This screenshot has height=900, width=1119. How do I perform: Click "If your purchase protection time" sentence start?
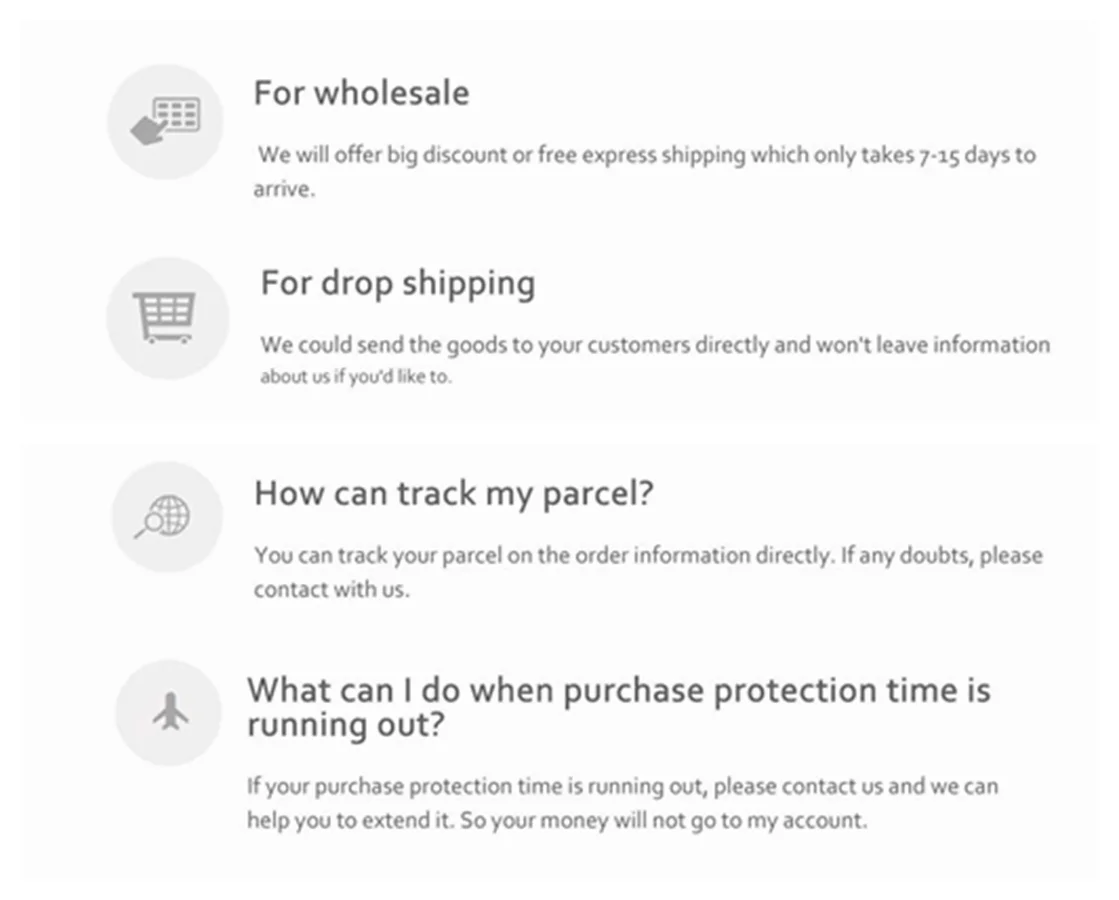click(394, 786)
